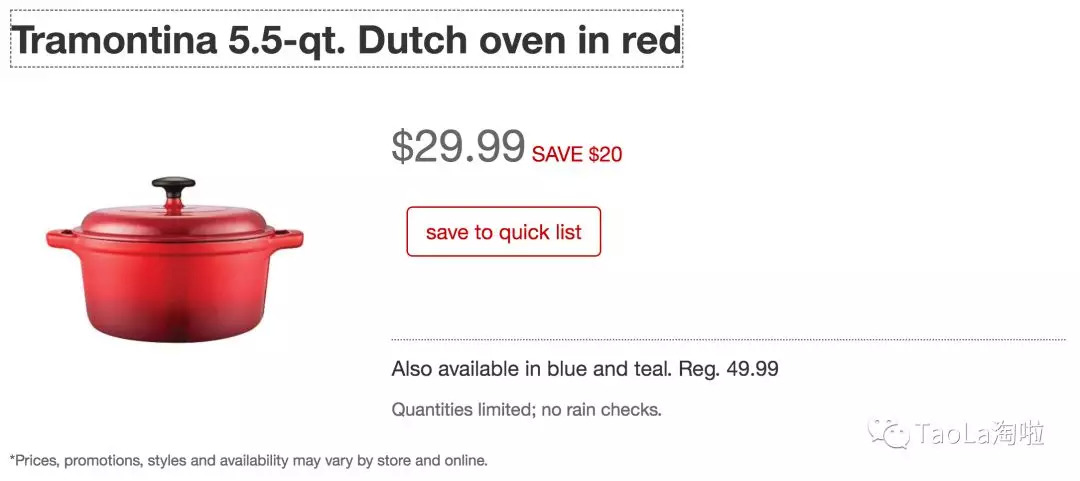Click the "Also available in blue and teal" text
The image size is (1080, 481).
coord(531,369)
